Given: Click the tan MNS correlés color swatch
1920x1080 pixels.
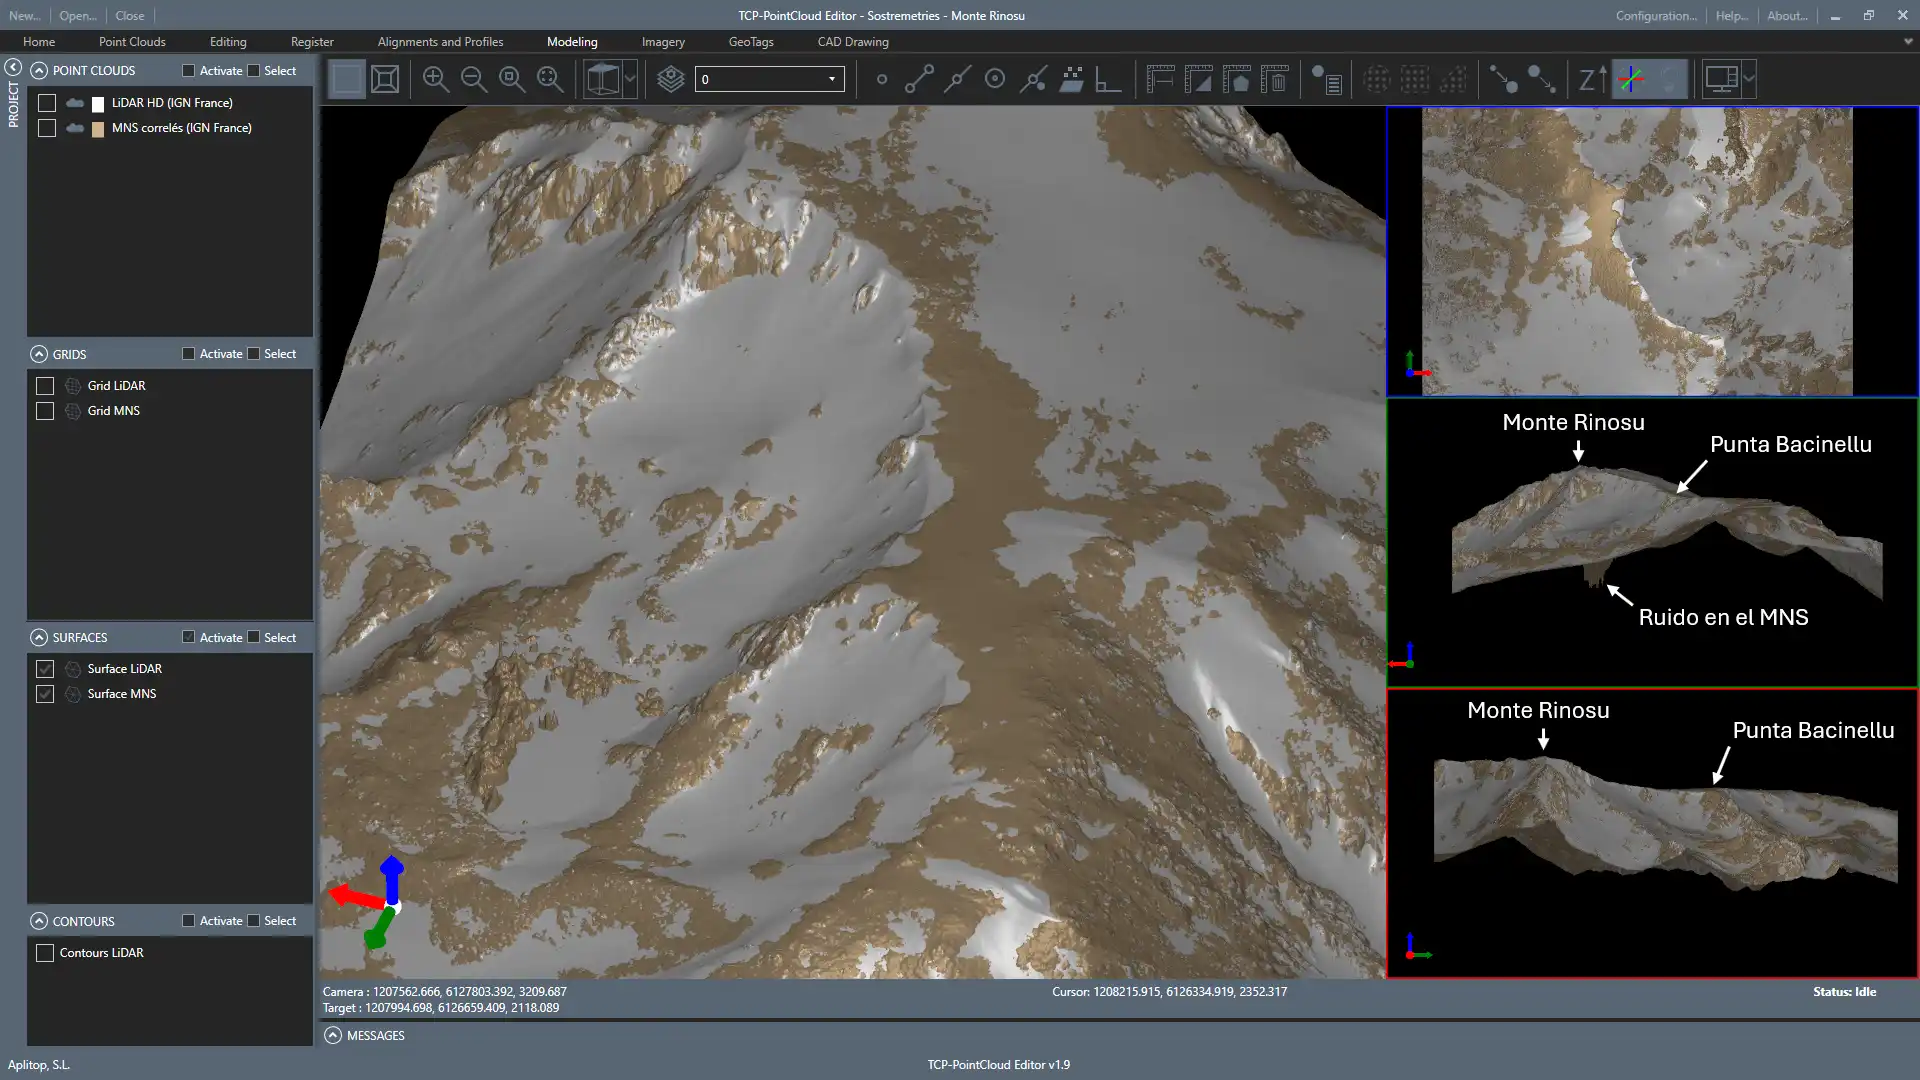Looking at the screenshot, I should (98, 129).
